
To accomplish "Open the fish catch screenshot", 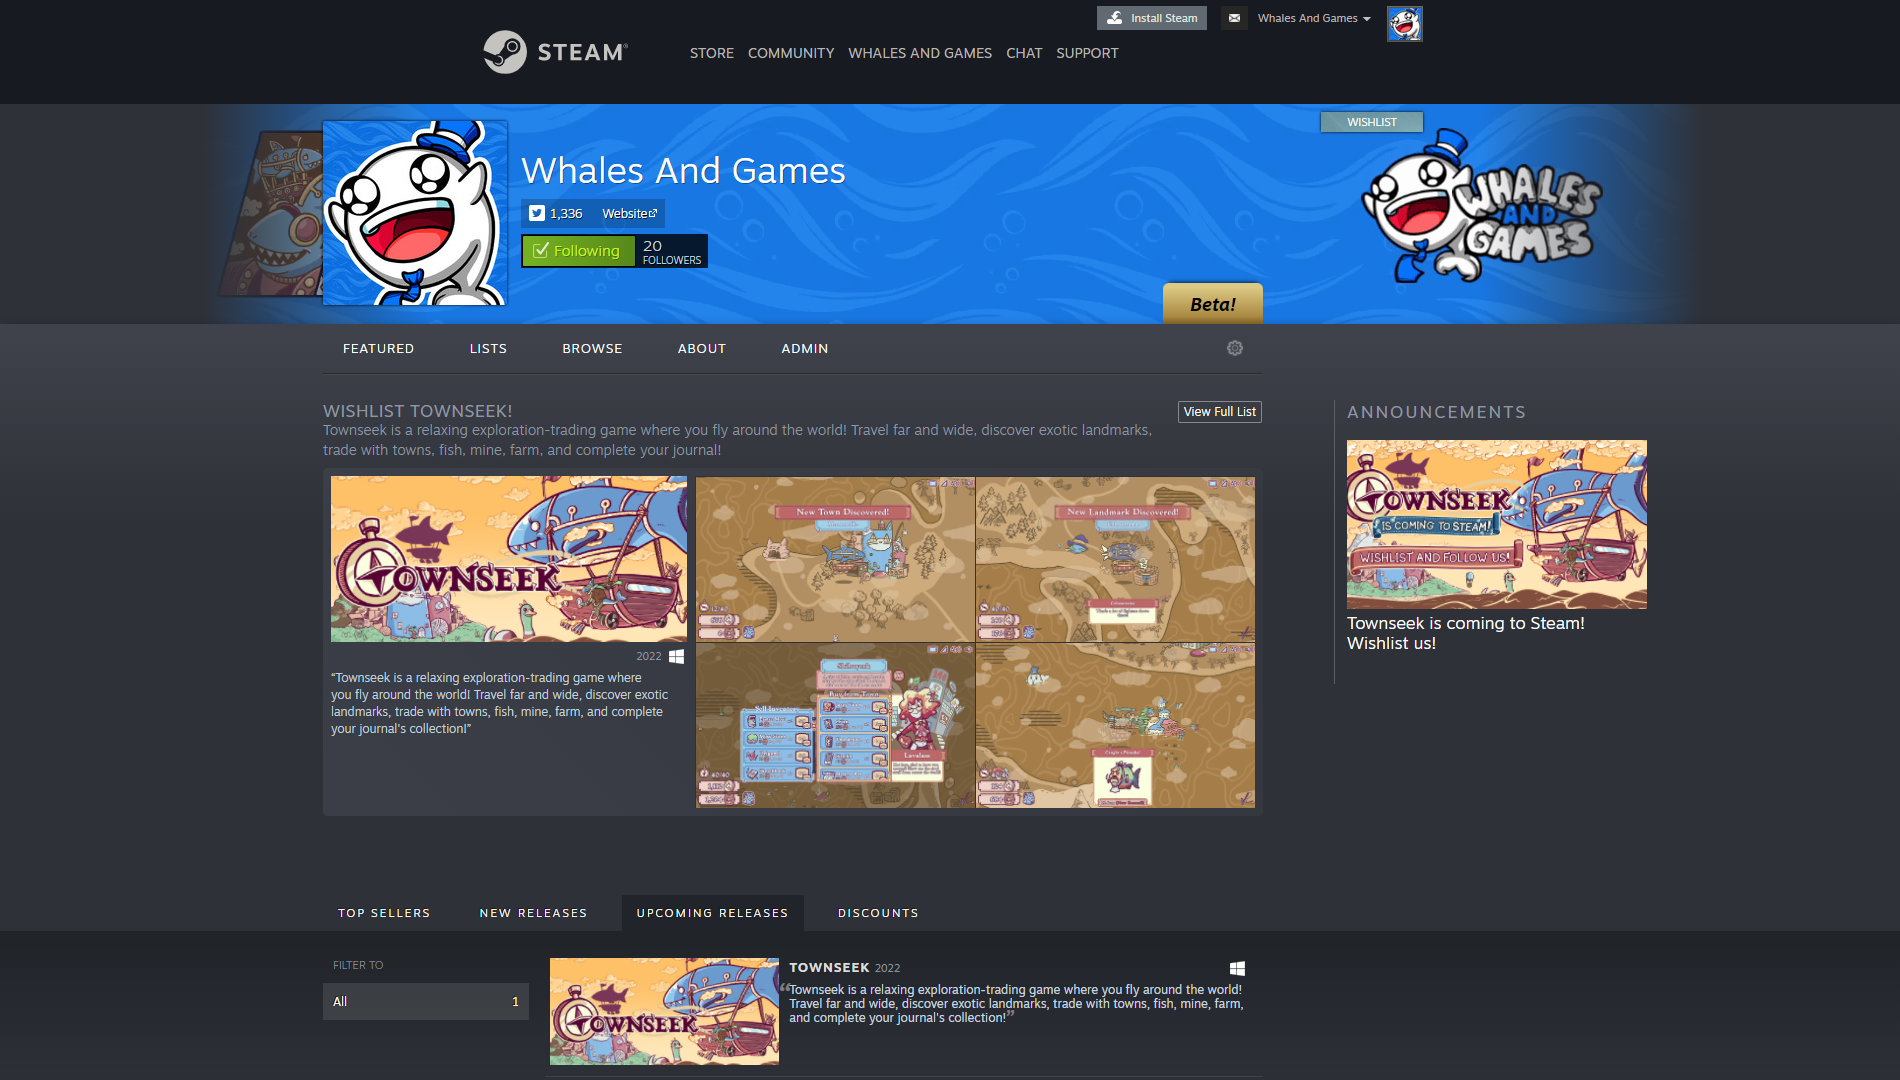I will point(1115,725).
